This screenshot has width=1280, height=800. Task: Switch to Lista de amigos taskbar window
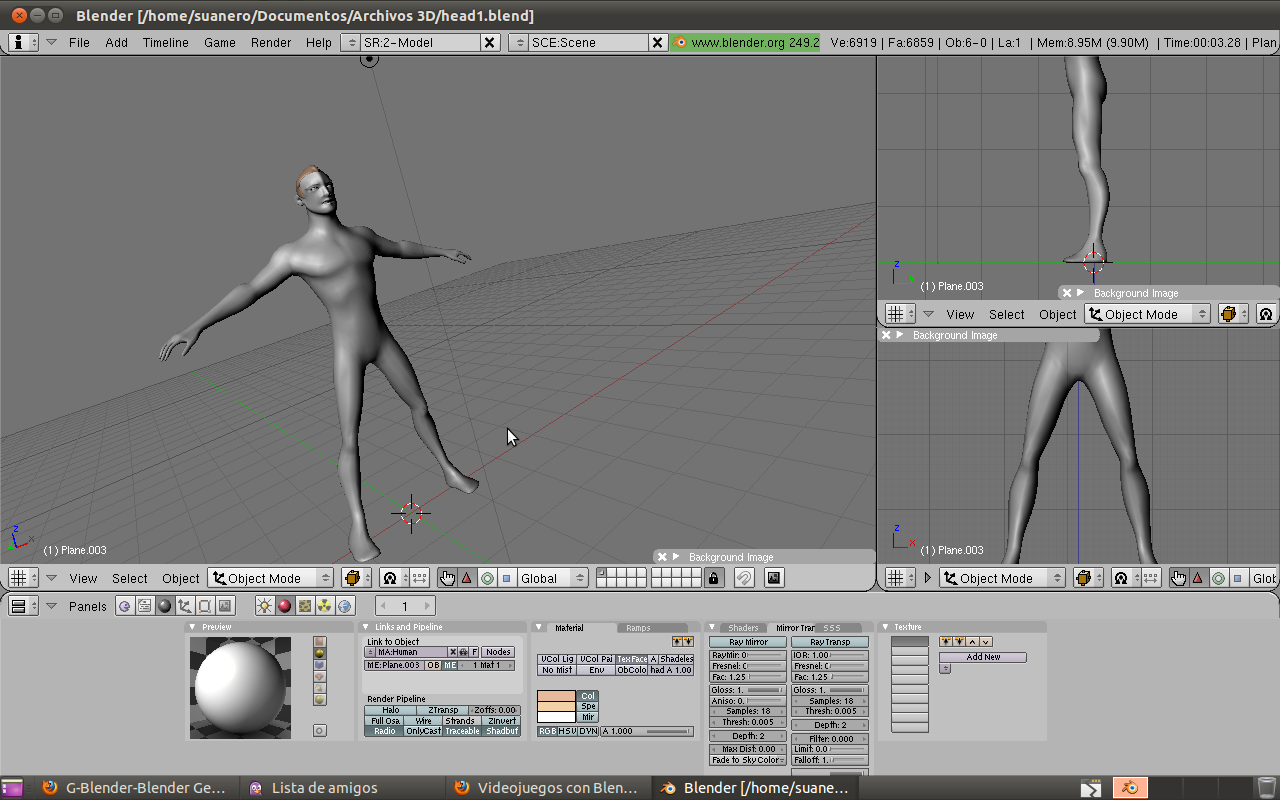tap(324, 788)
